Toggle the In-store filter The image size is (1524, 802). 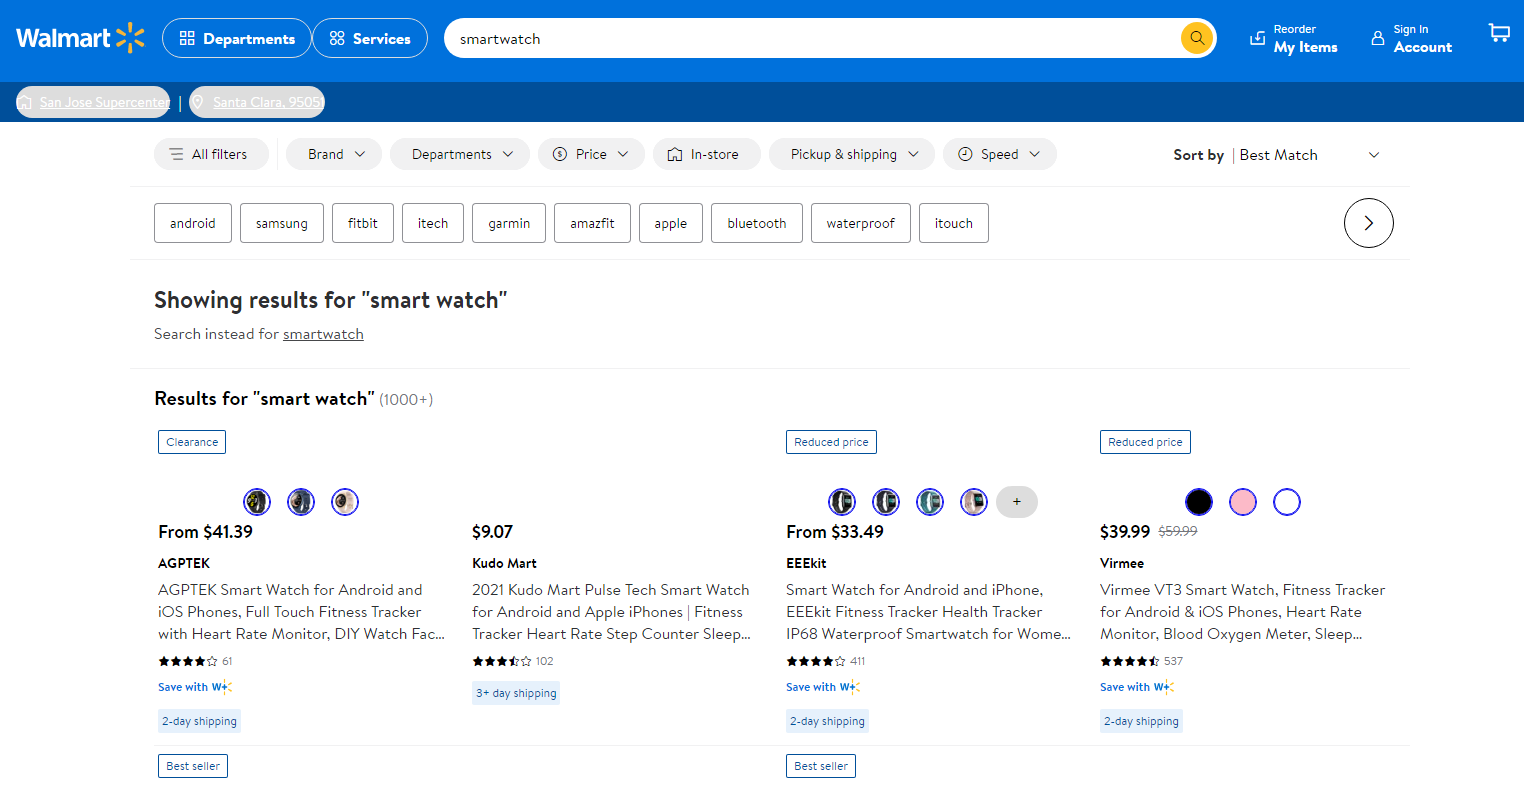(707, 154)
